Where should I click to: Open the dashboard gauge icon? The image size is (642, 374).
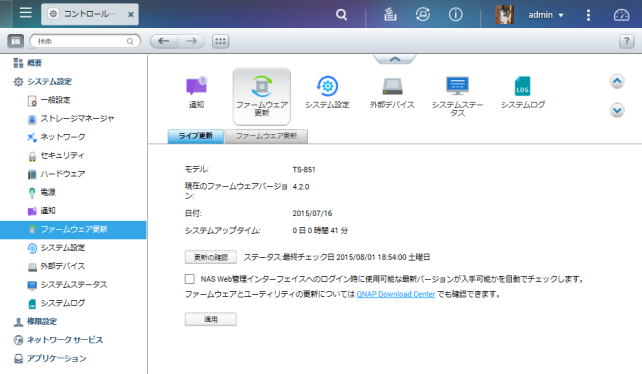[621, 15]
